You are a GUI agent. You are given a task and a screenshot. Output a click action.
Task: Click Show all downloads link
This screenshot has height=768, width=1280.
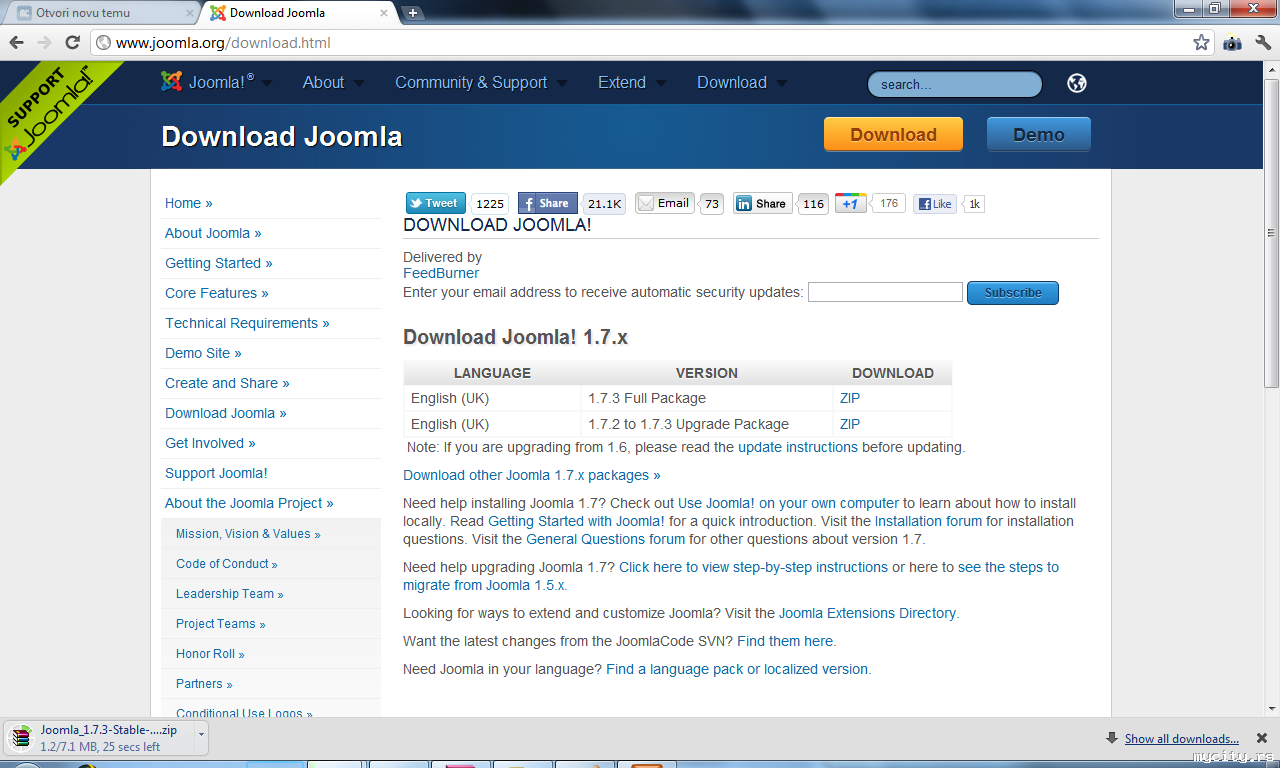1182,739
